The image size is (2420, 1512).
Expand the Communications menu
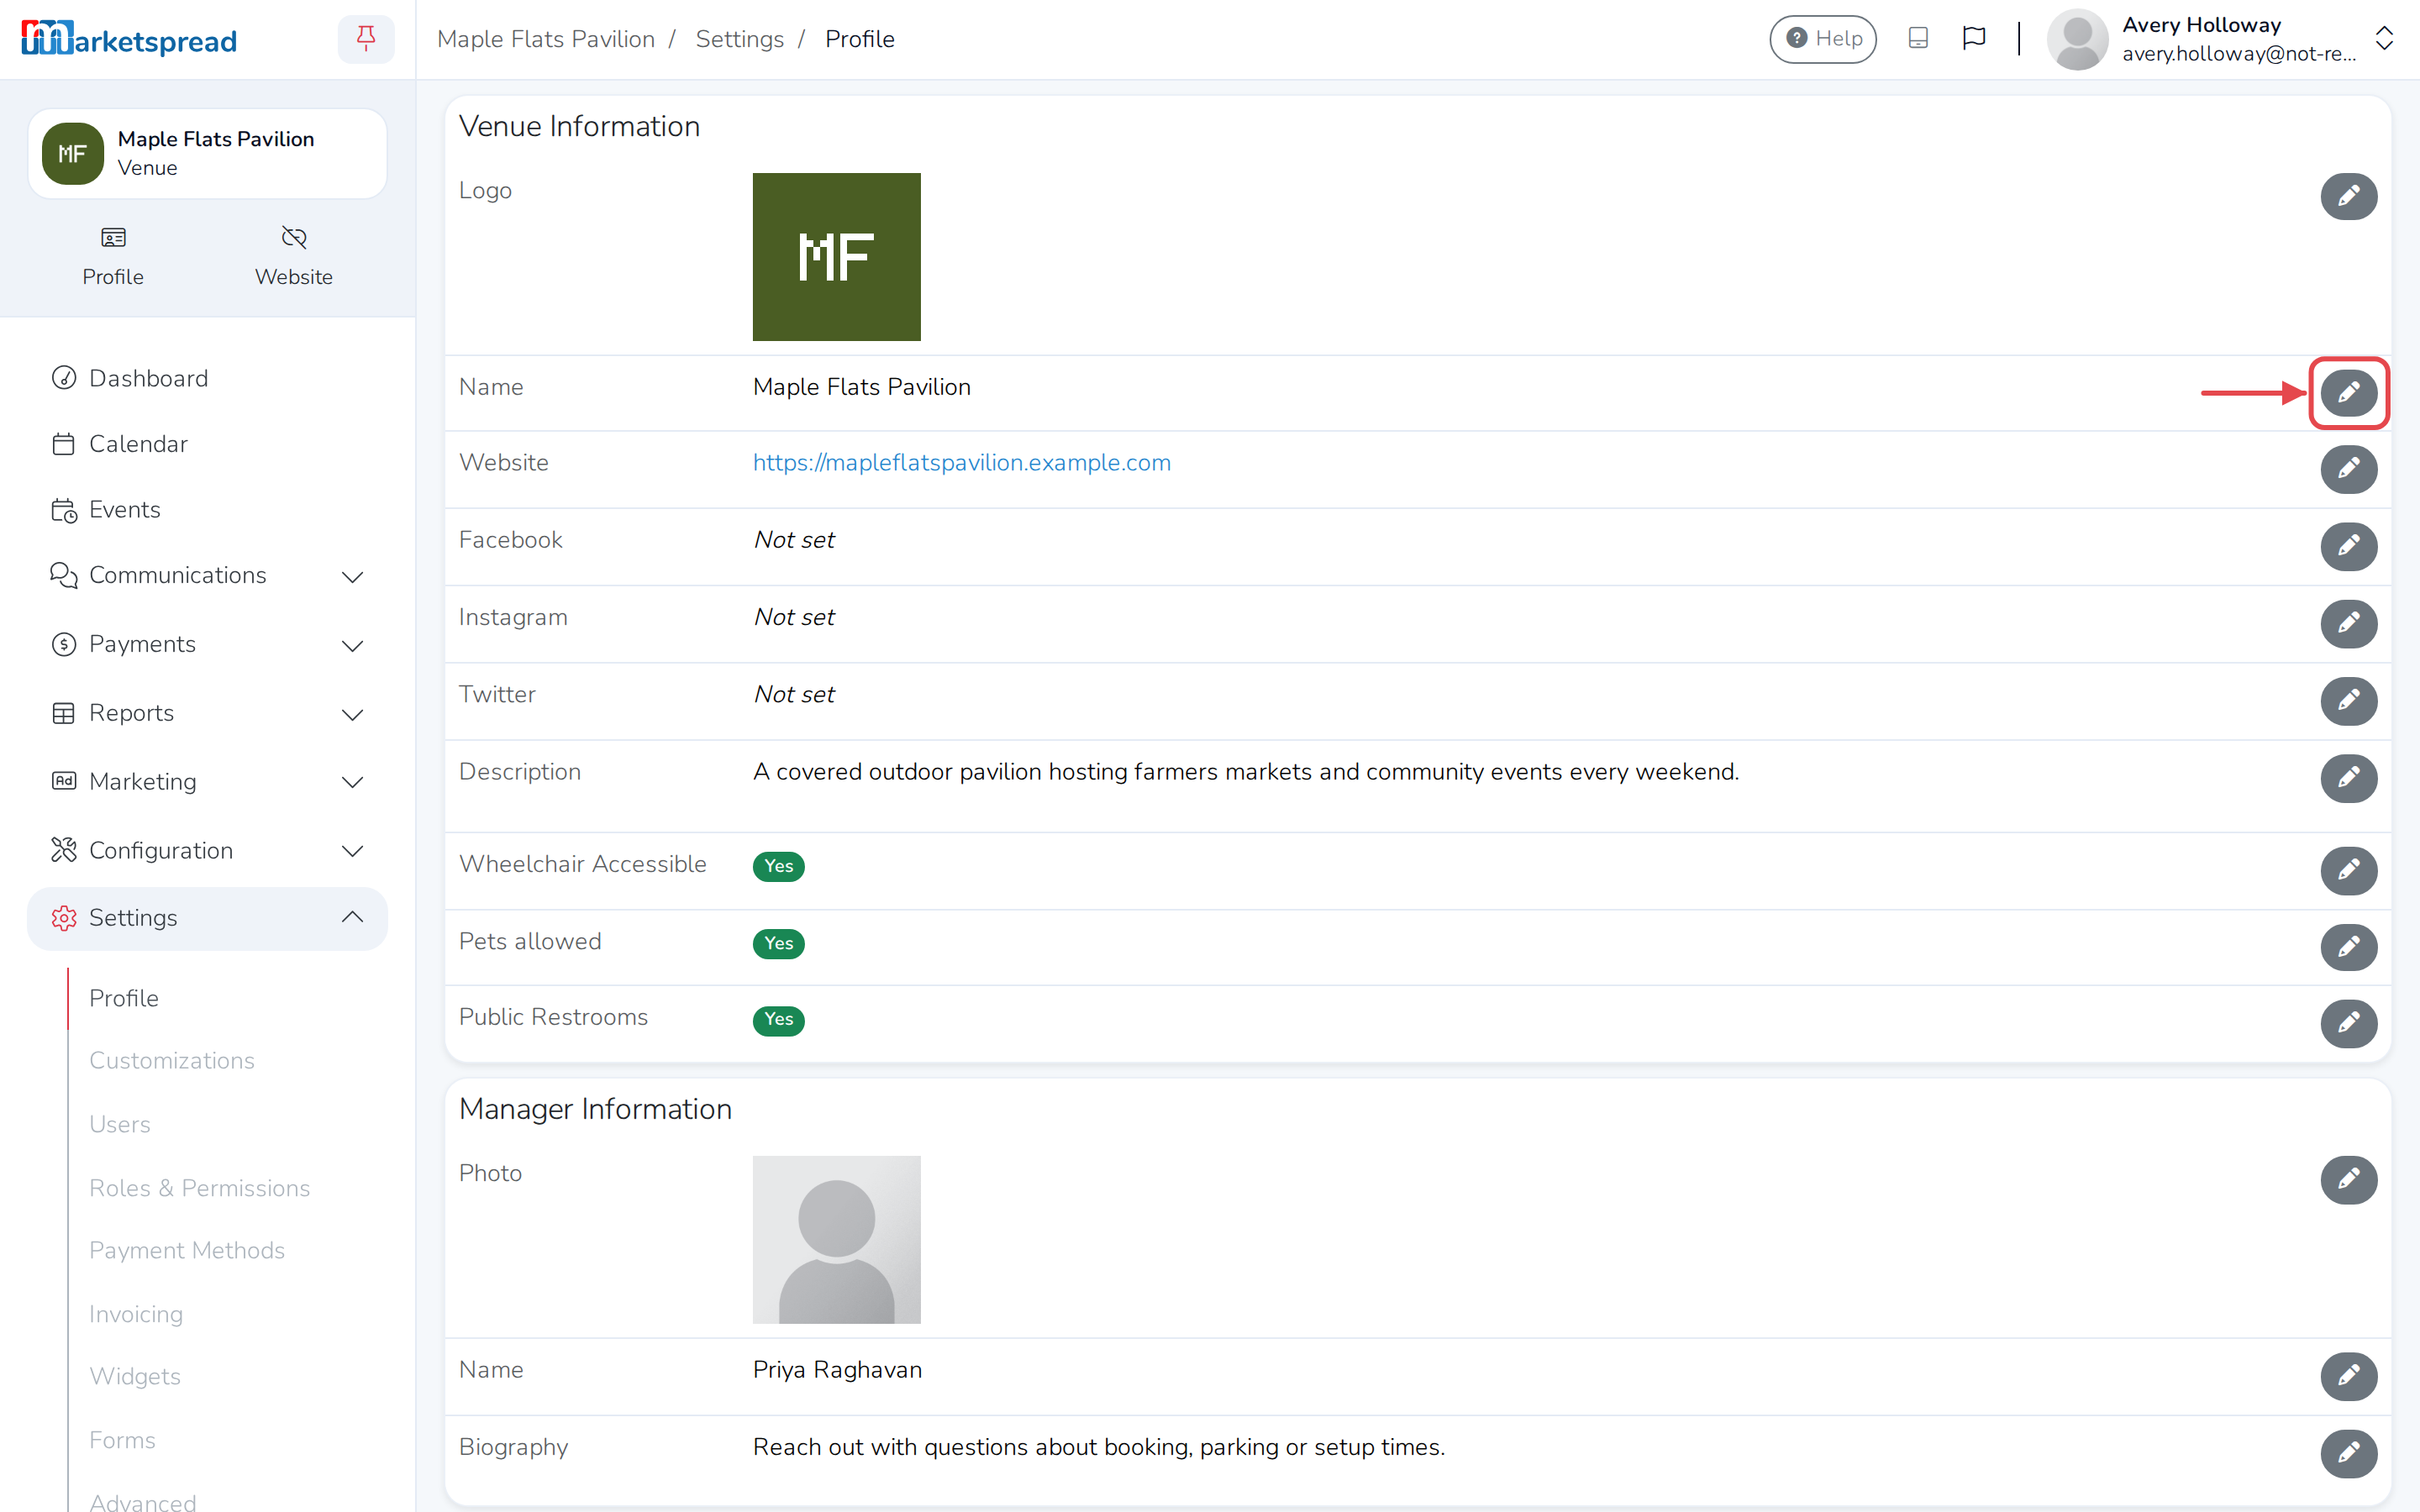pos(207,576)
